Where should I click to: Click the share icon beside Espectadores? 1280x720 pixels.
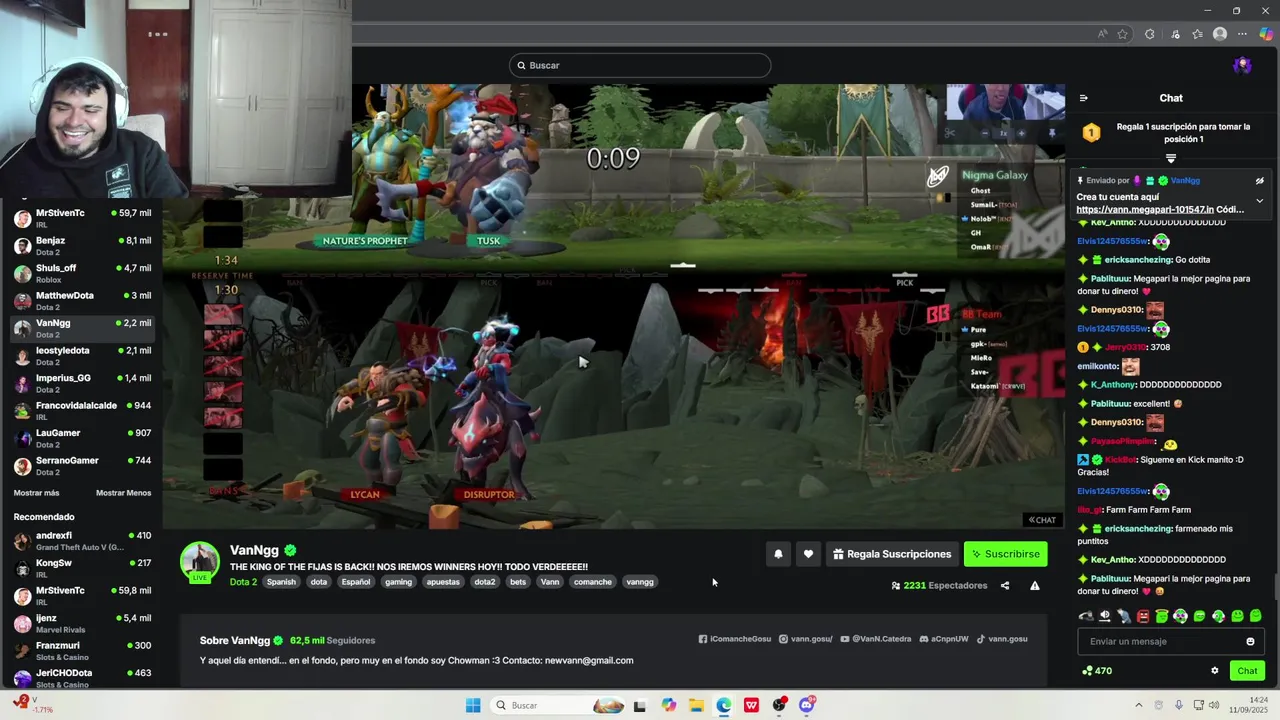pos(1005,586)
